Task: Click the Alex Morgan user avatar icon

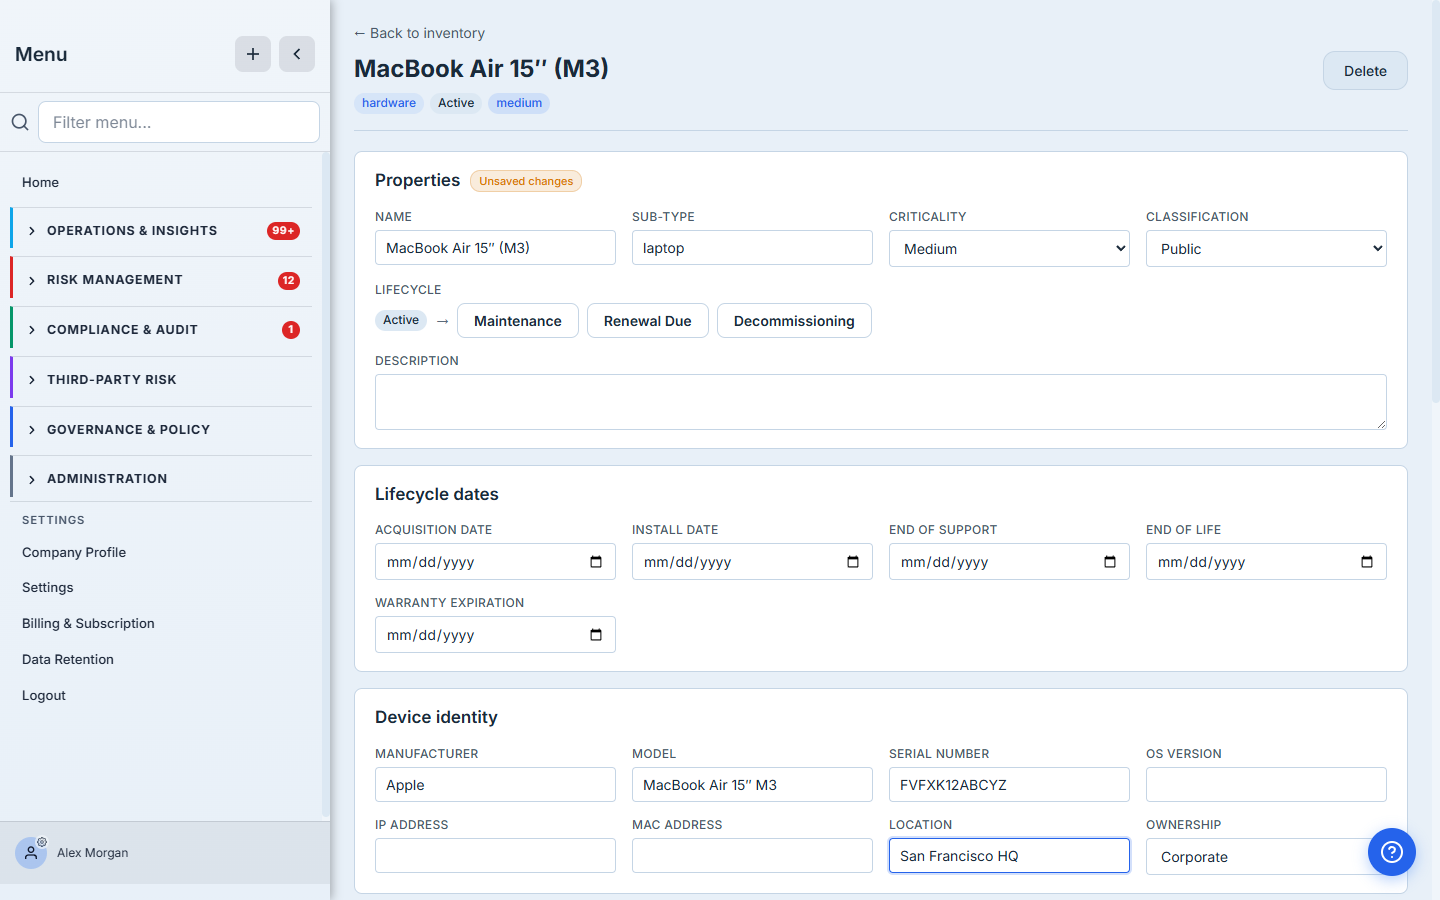Action: pos(31,853)
